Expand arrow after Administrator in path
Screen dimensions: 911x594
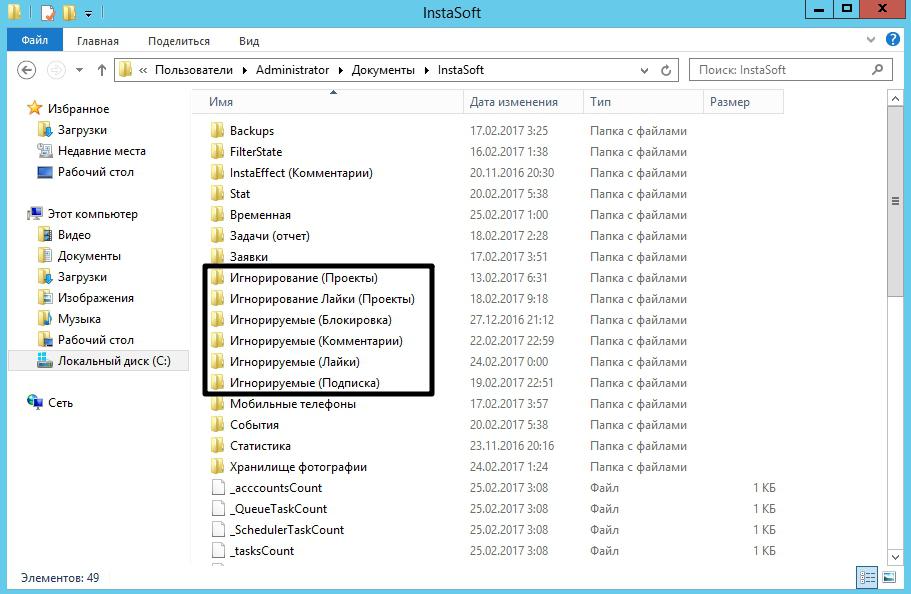pos(340,70)
